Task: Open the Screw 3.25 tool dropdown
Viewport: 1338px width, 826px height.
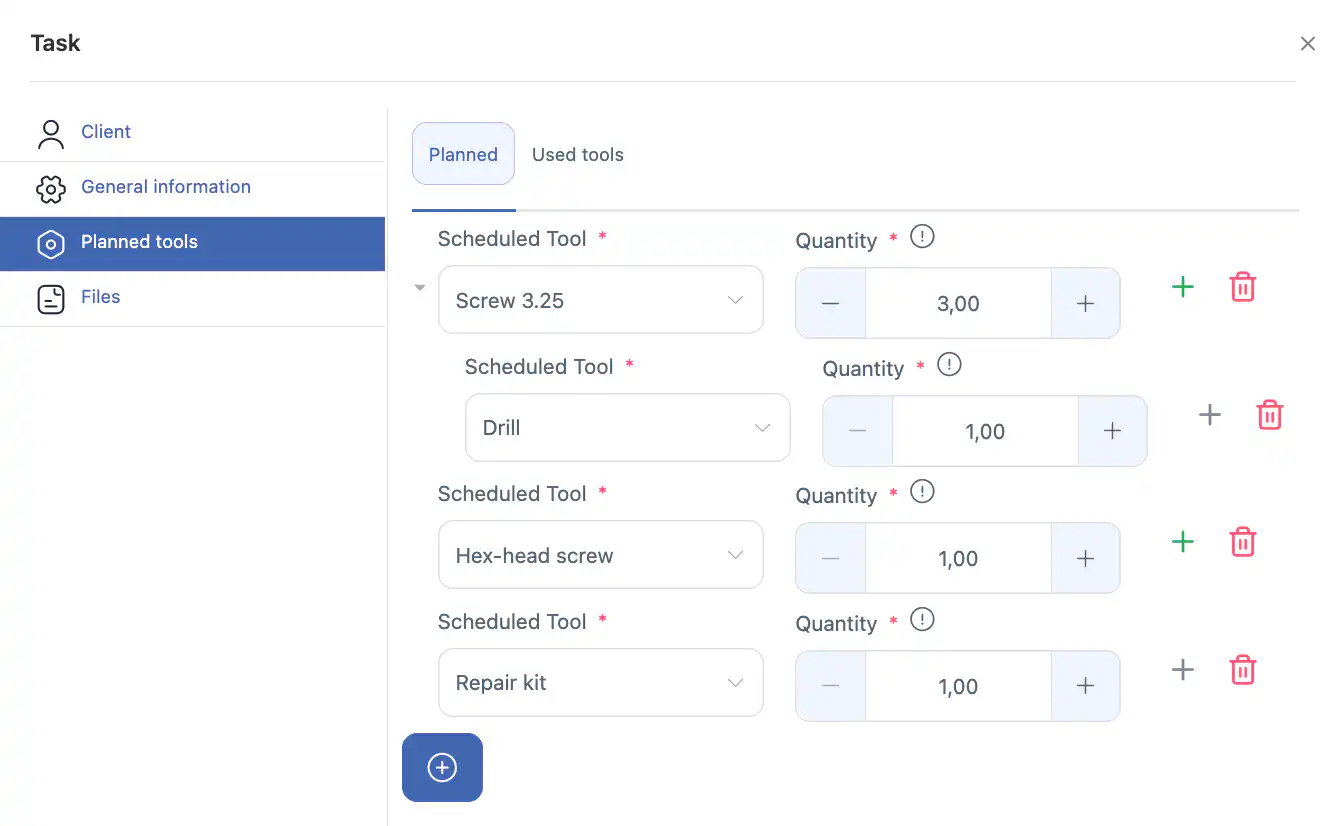Action: point(600,300)
